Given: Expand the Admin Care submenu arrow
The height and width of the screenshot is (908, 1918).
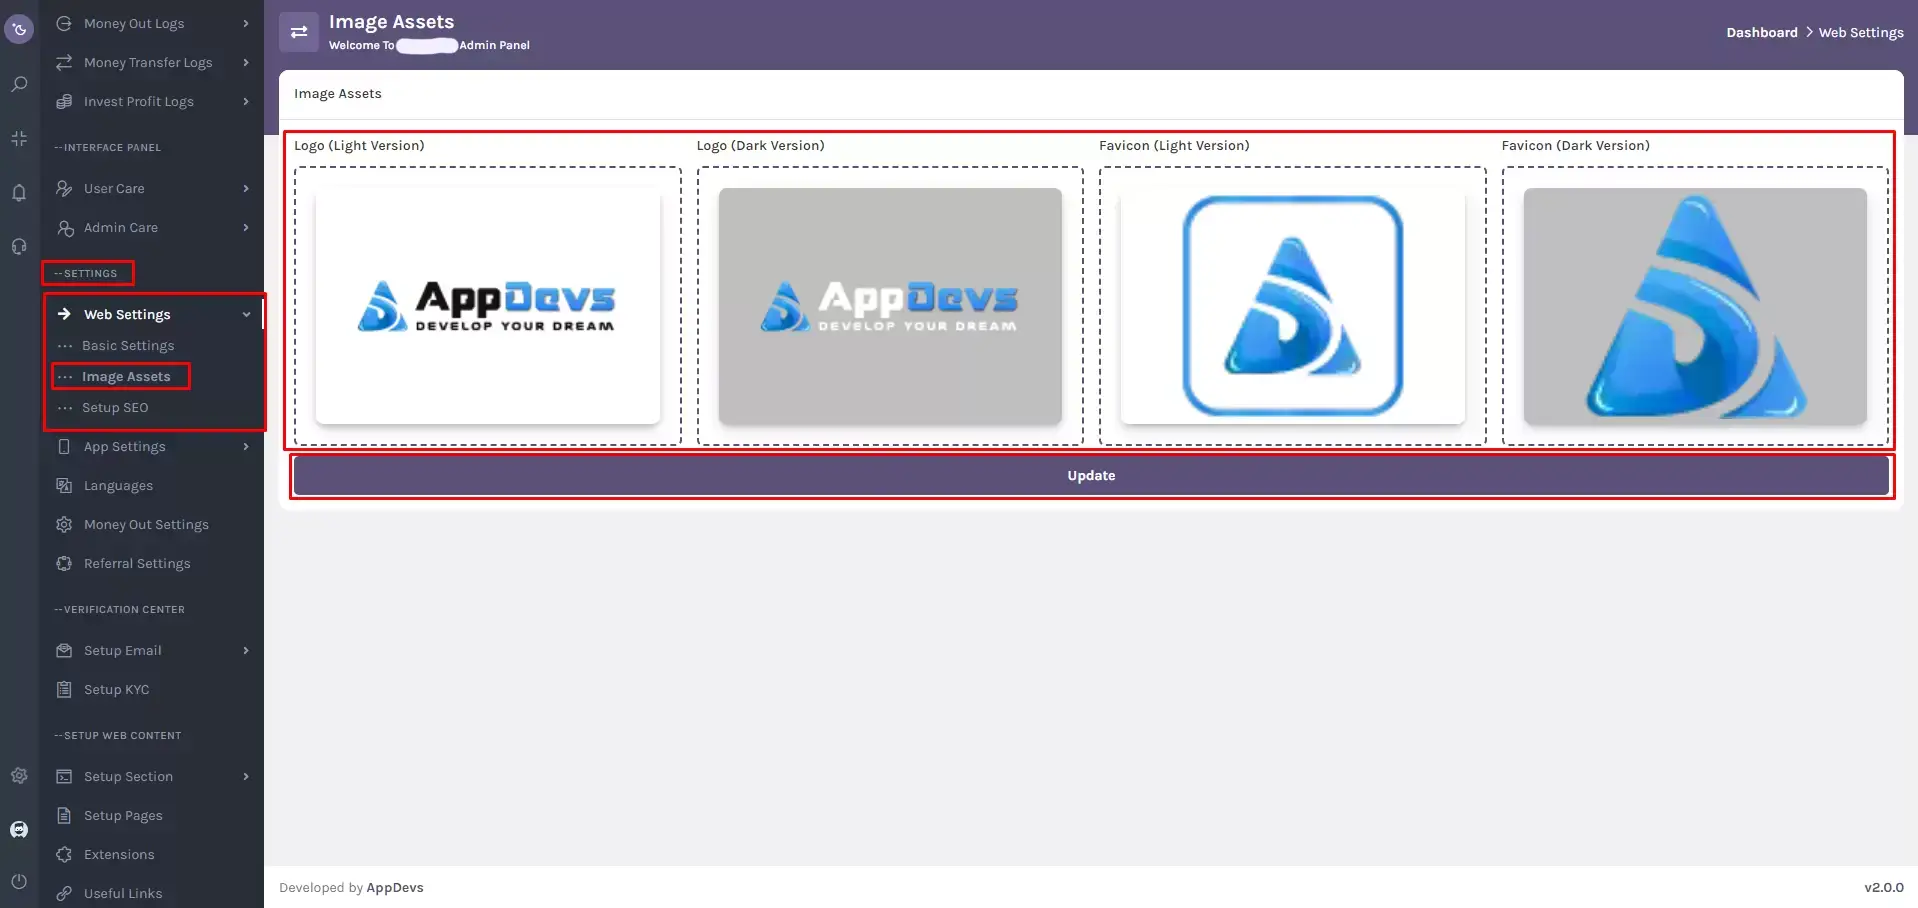Looking at the screenshot, I should pyautogui.click(x=246, y=227).
